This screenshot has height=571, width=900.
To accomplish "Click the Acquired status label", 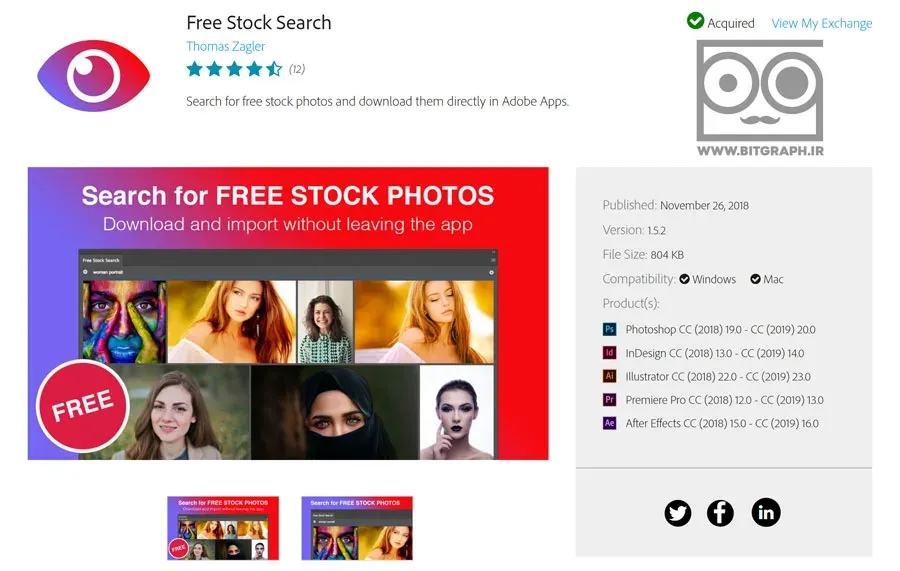I will [x=731, y=24].
